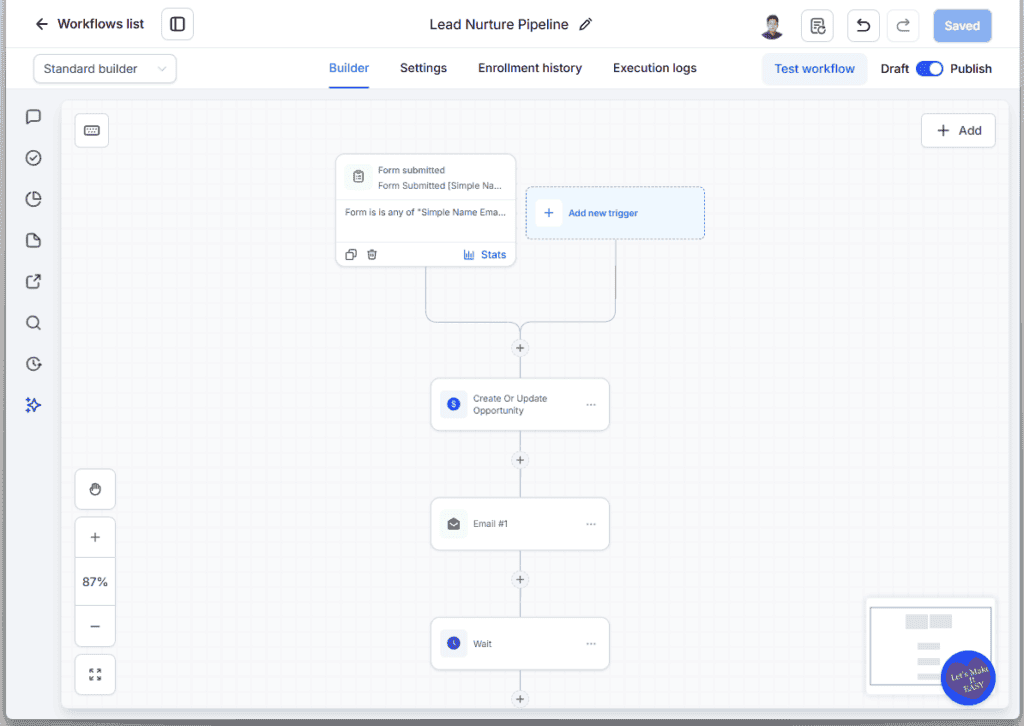This screenshot has width=1024, height=726.
Task: Click Add new trigger
Action: (x=615, y=213)
